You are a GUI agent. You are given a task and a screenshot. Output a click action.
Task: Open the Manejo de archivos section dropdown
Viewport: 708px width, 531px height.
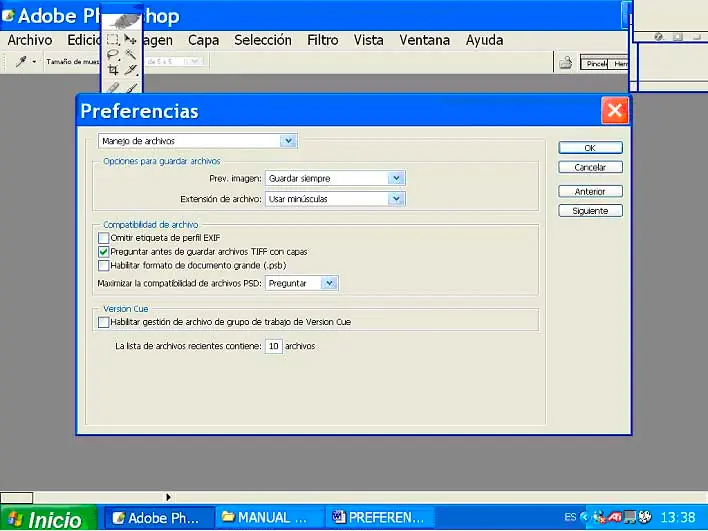(198, 141)
